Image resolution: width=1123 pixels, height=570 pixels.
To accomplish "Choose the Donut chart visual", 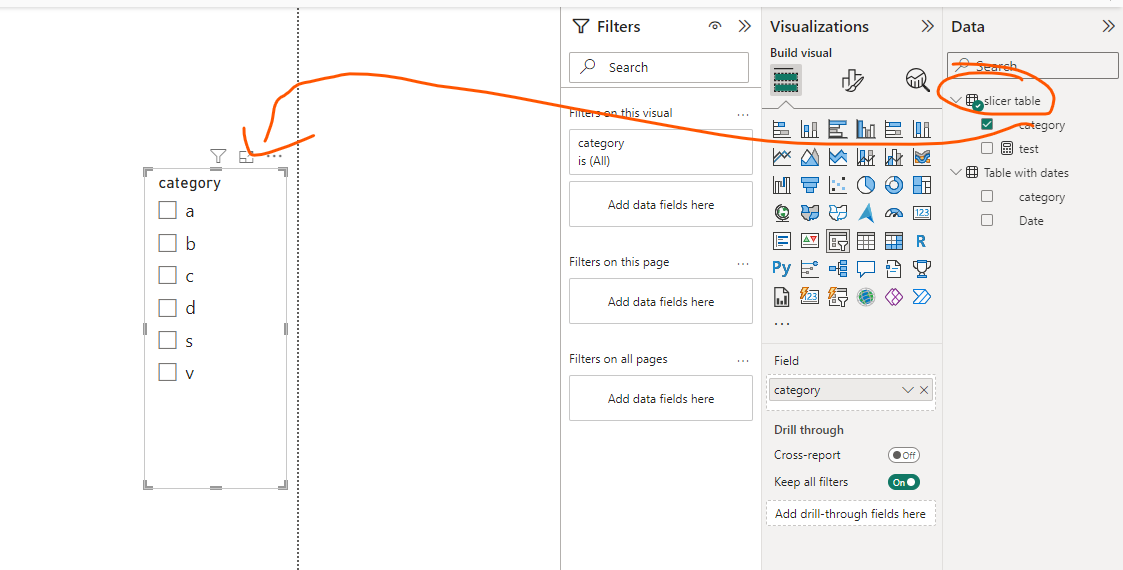I will (x=894, y=185).
